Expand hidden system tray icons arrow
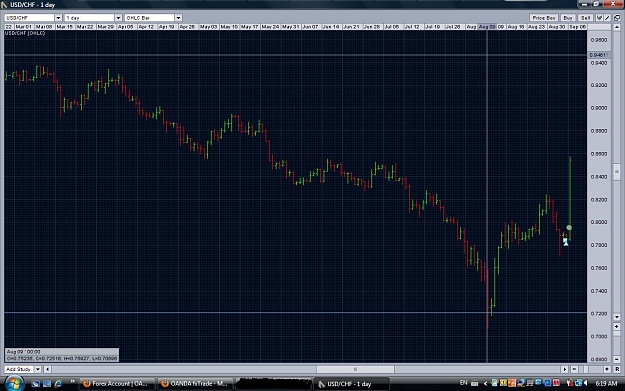The height and width of the screenshot is (391, 625). coord(485,383)
